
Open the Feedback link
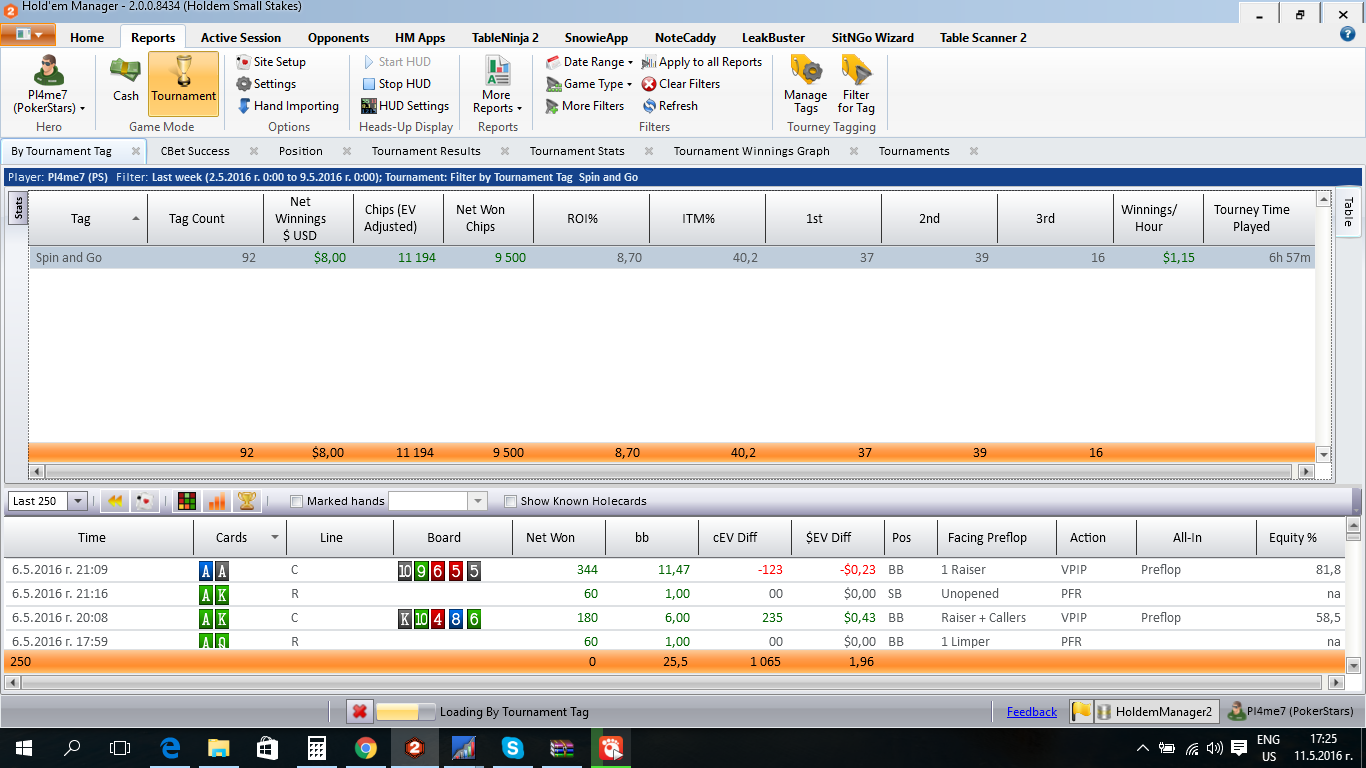tap(1032, 712)
